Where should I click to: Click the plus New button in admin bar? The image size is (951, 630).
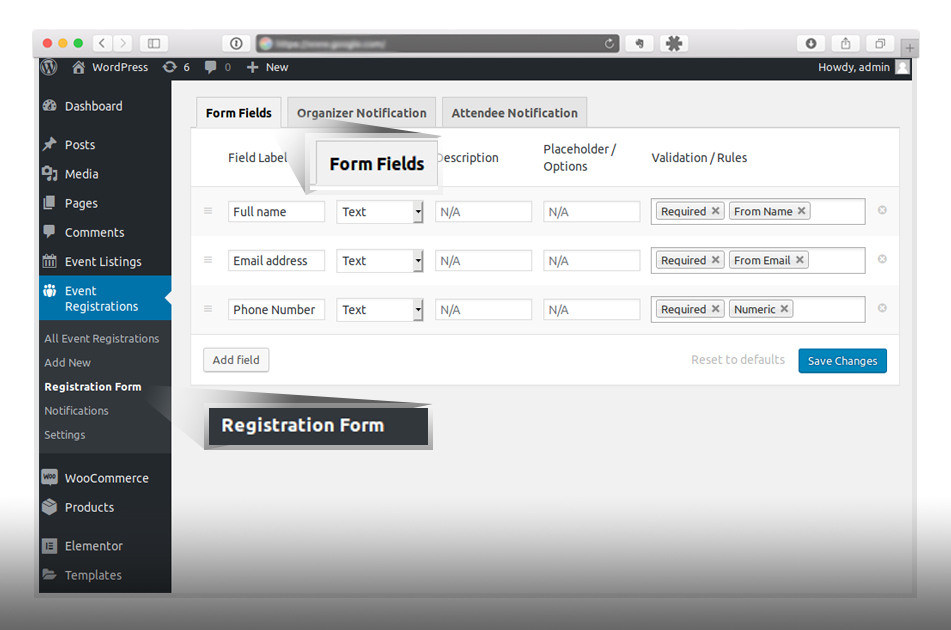(267, 67)
